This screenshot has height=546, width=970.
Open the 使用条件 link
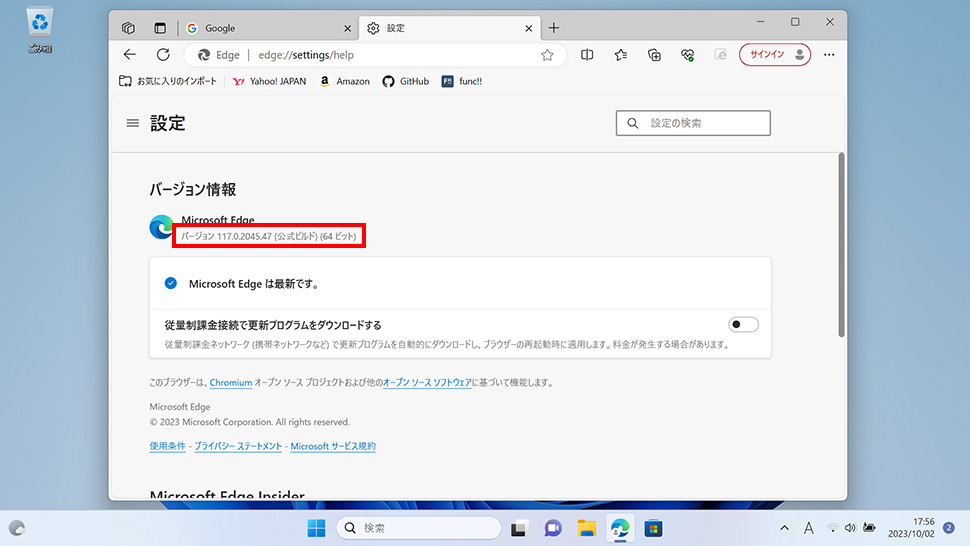(x=167, y=446)
